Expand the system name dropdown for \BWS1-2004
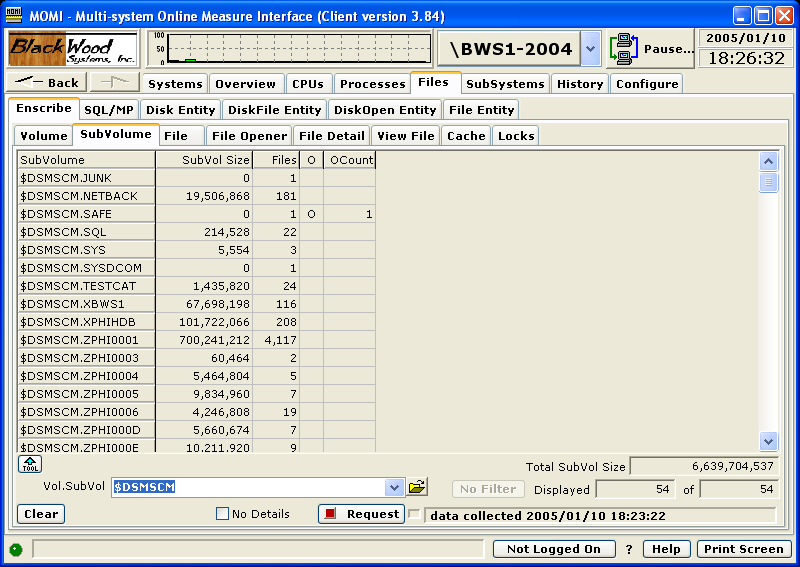The image size is (800, 567). [590, 48]
